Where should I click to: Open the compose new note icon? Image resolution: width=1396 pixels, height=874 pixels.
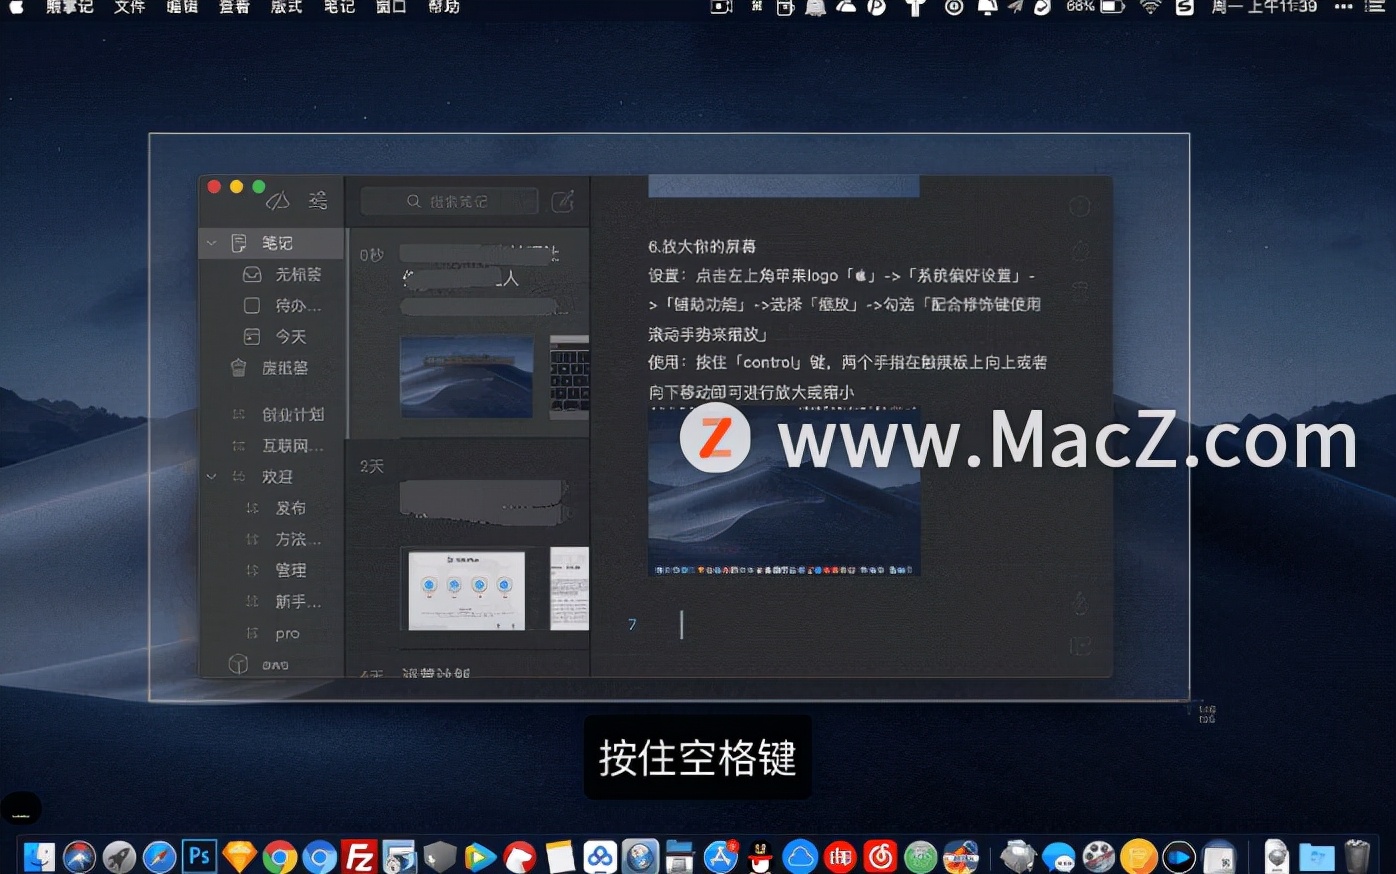click(562, 200)
